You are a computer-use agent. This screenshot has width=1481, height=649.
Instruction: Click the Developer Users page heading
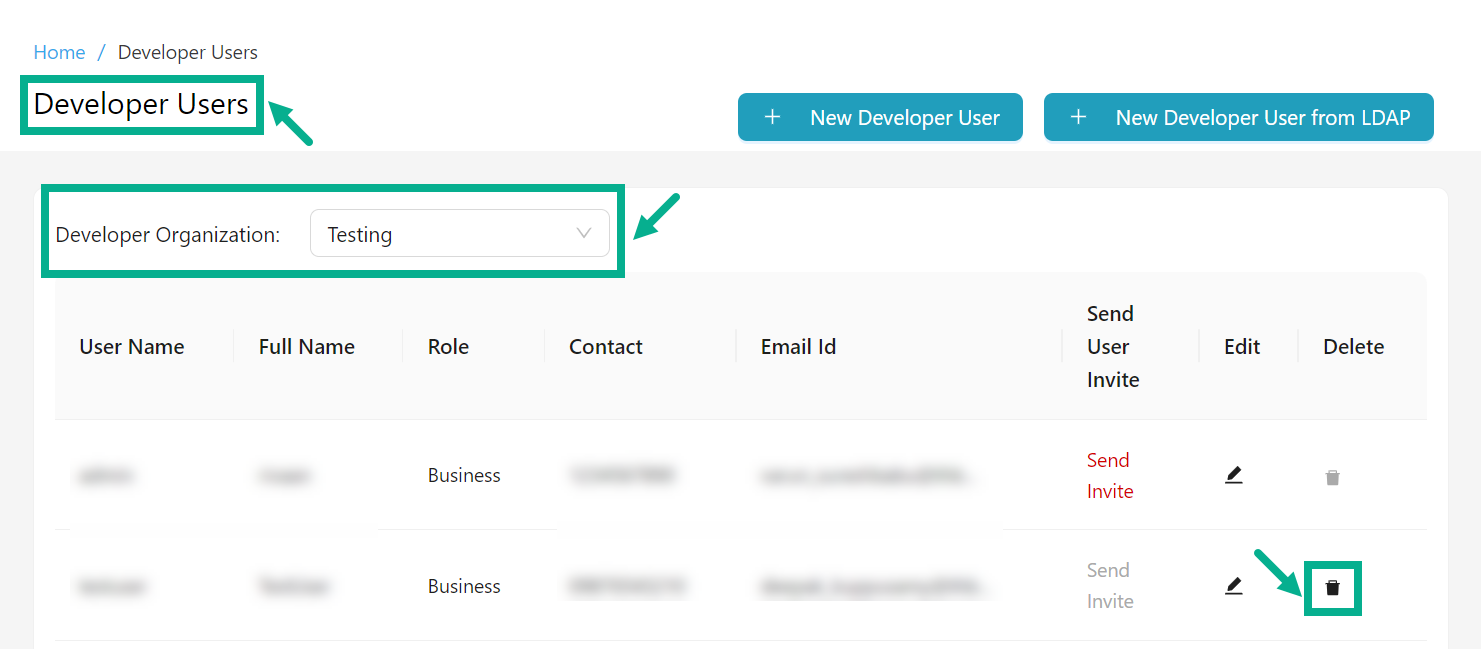[141, 104]
